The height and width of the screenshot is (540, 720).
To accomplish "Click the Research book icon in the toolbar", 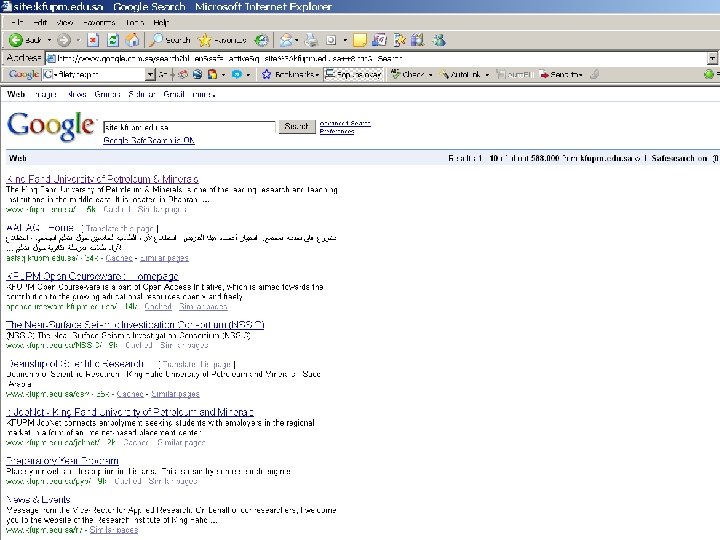I will 379,40.
